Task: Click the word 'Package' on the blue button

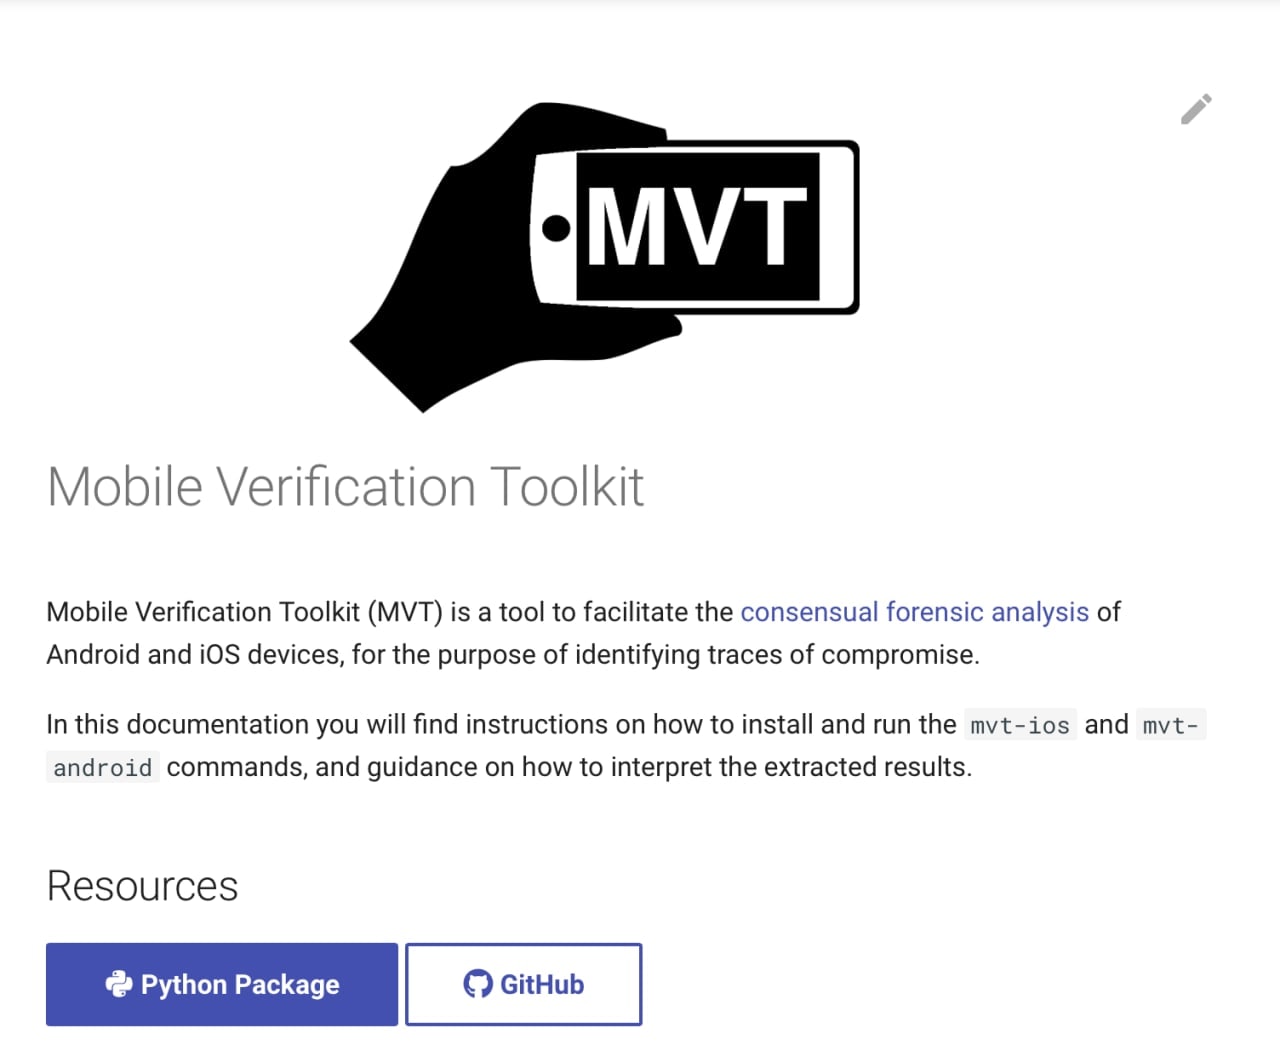Action: (x=287, y=986)
